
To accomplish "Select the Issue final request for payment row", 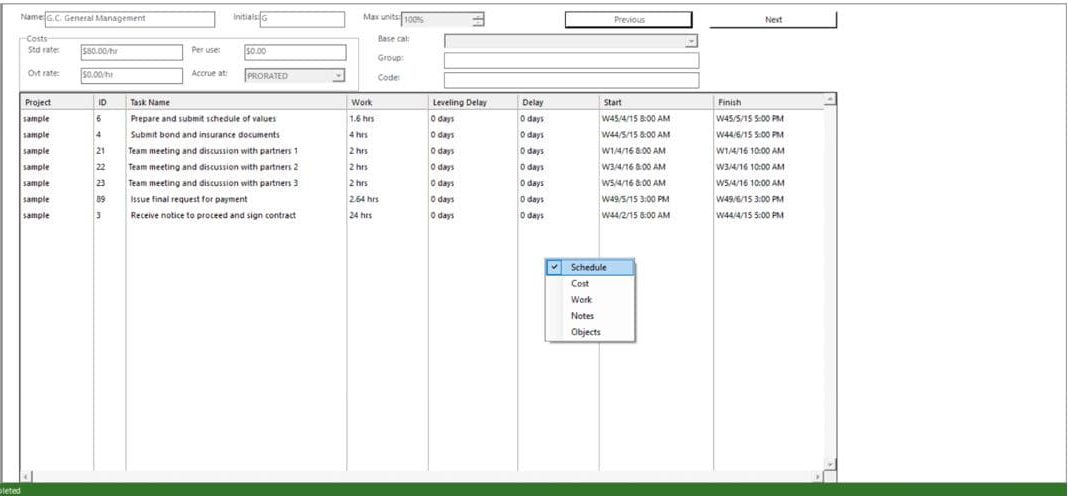I will coord(422,200).
